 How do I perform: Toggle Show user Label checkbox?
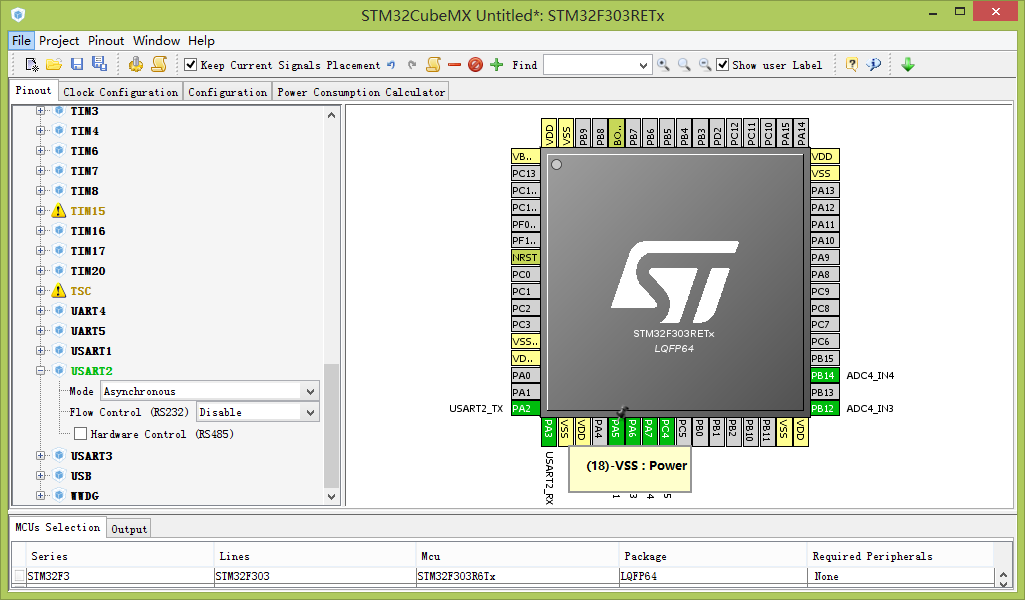click(x=722, y=64)
